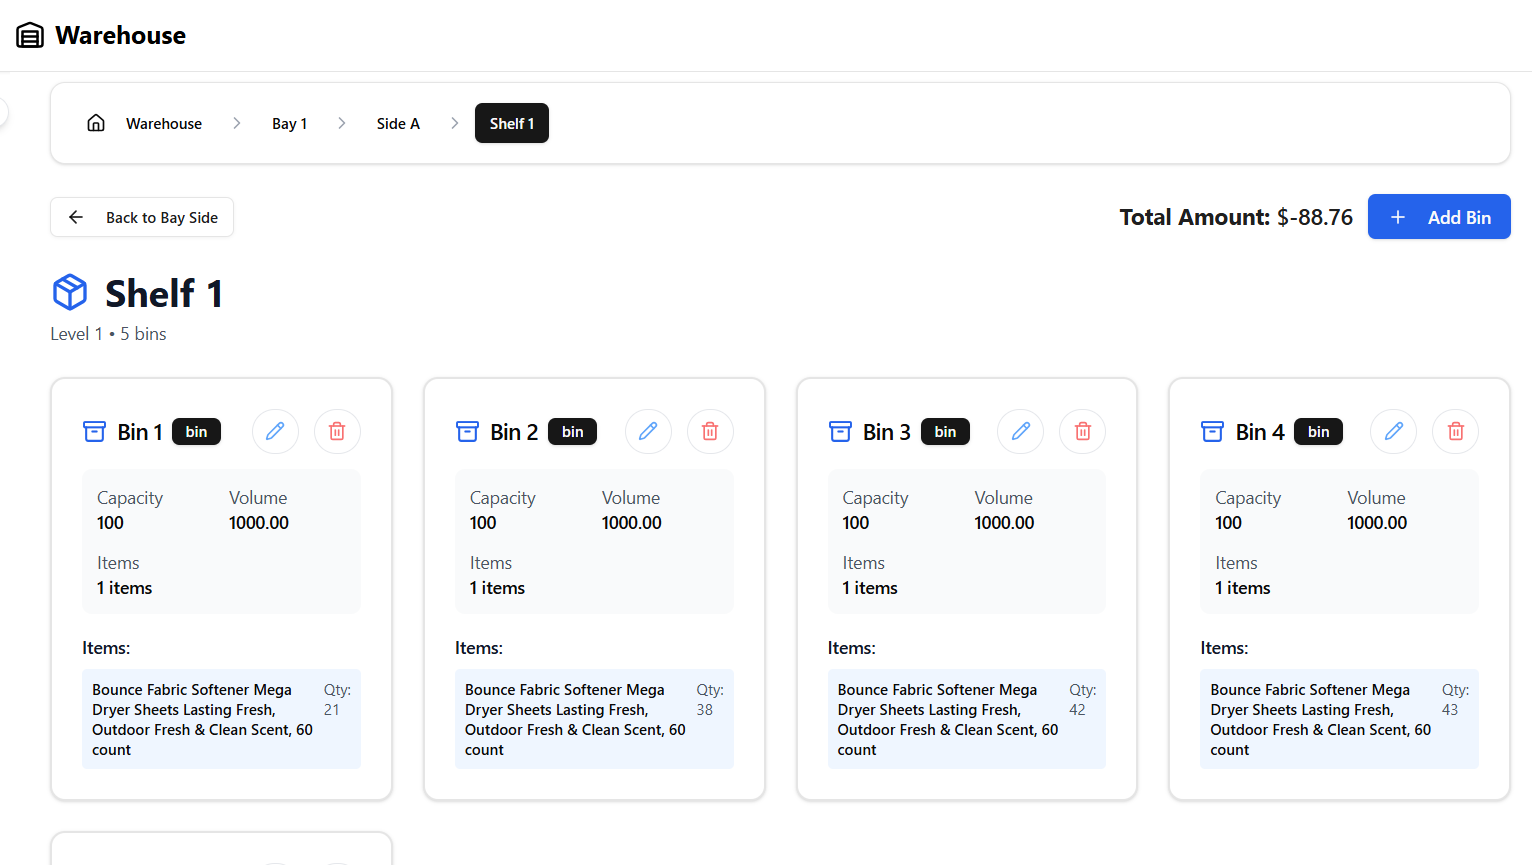Click the home icon in the breadcrumb
This screenshot has height=865, width=1532.
pos(96,123)
